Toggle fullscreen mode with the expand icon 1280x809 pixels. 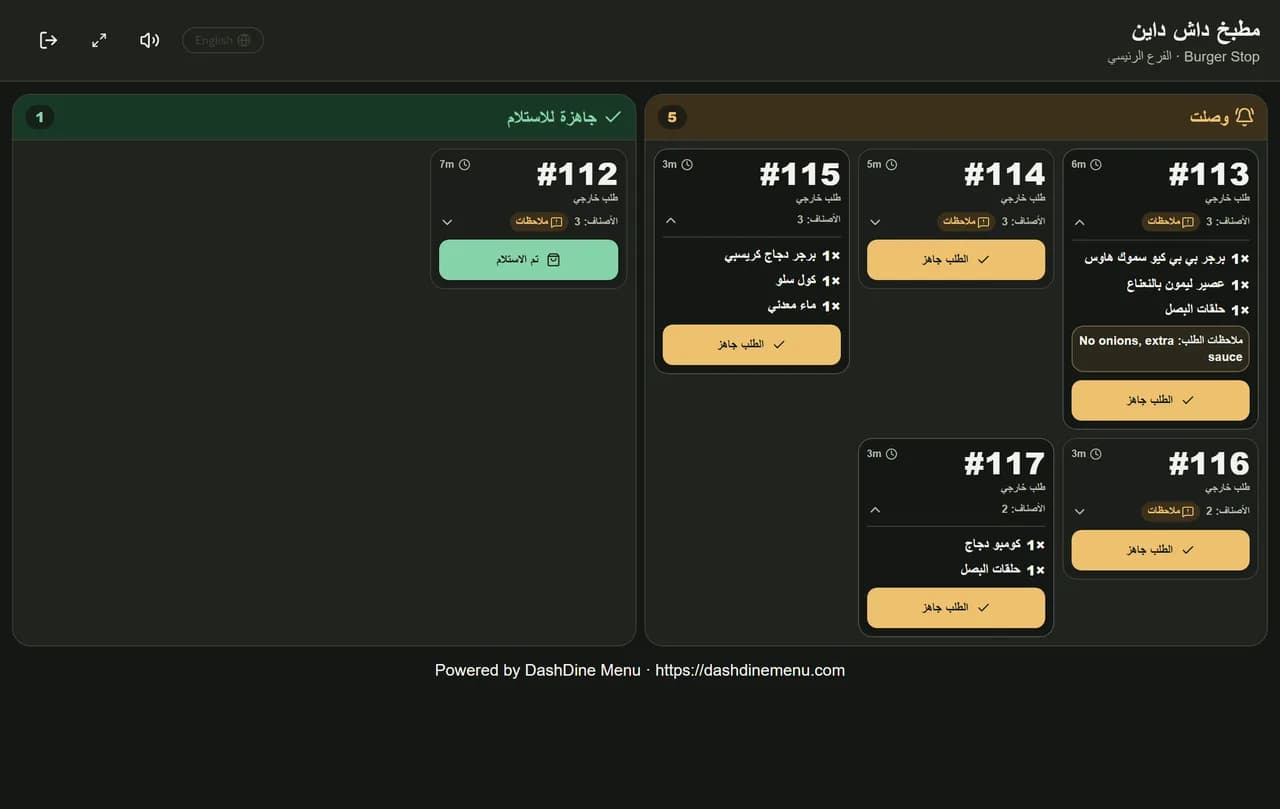(99, 40)
